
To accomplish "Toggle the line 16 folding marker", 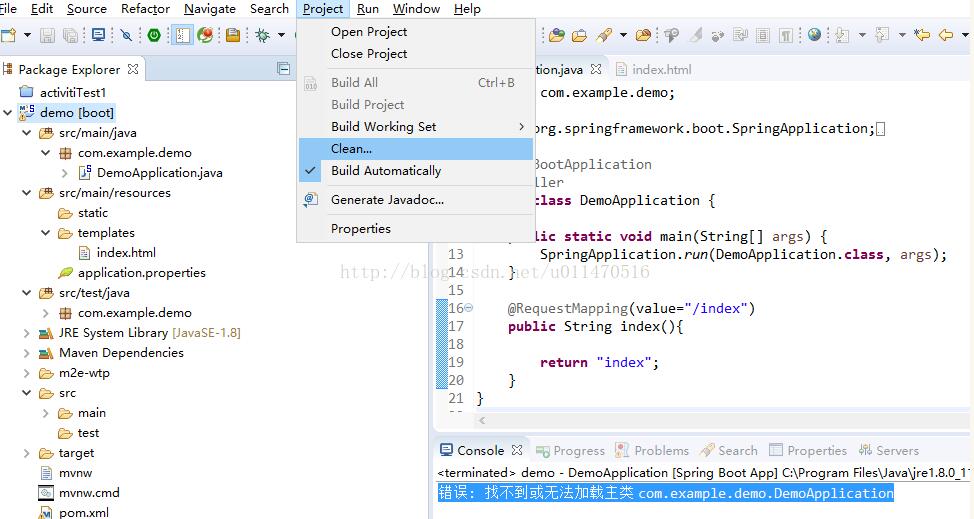I will tap(469, 308).
